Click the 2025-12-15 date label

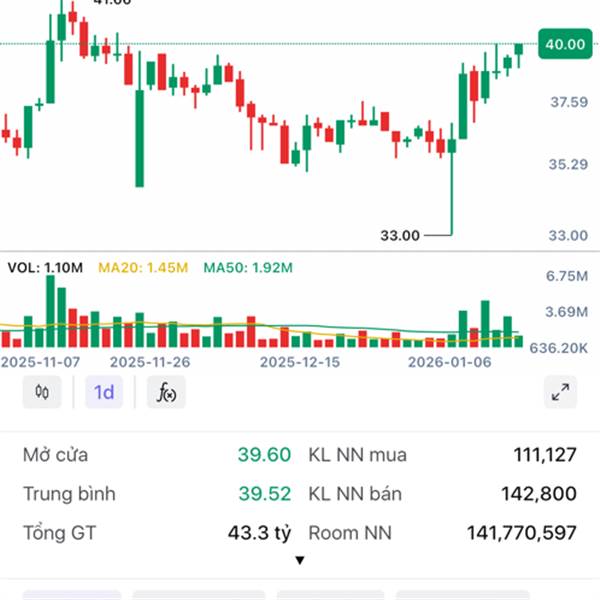click(x=300, y=362)
